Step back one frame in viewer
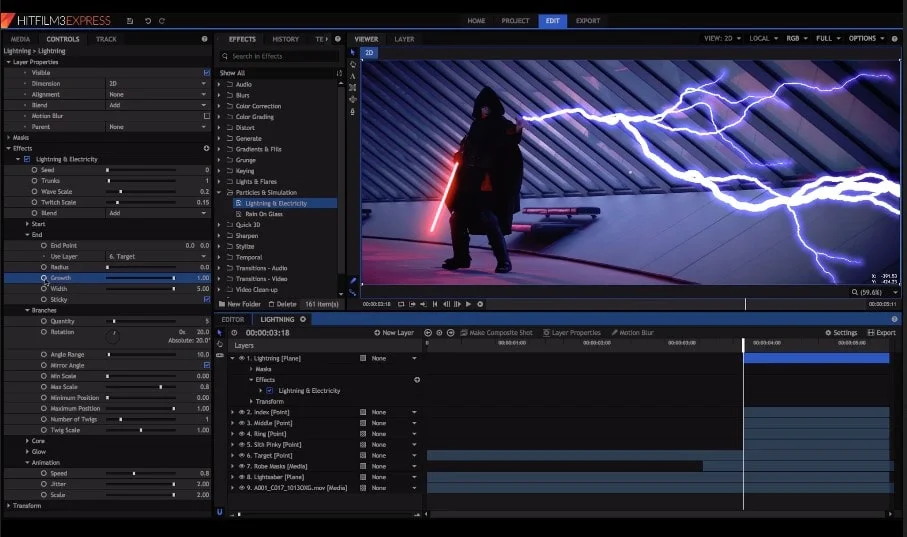The image size is (907, 537). 447,304
